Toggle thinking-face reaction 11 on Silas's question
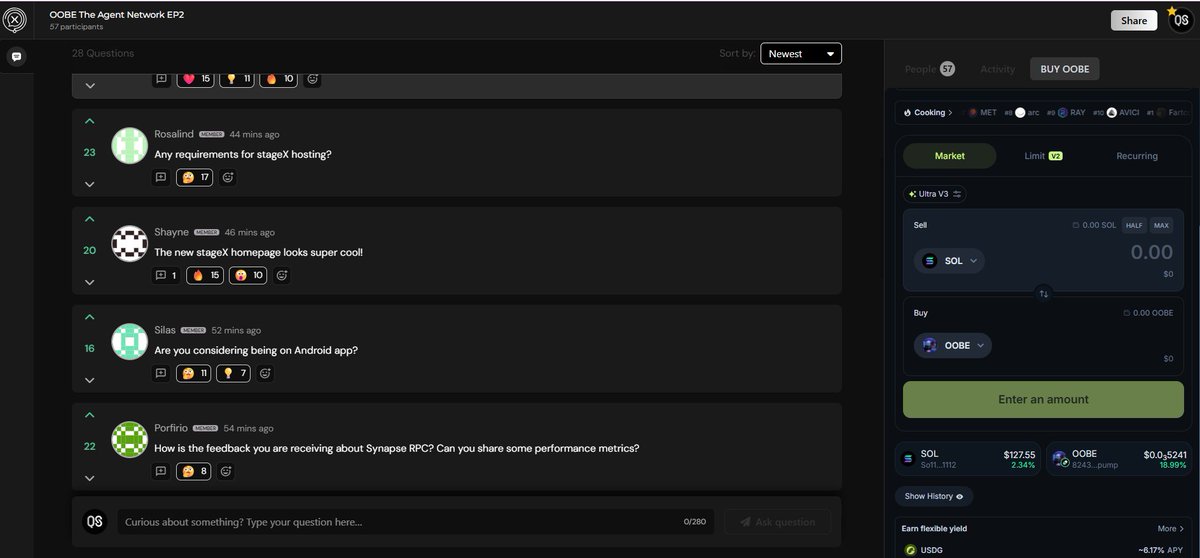Image resolution: width=1200 pixels, height=558 pixels. click(194, 373)
